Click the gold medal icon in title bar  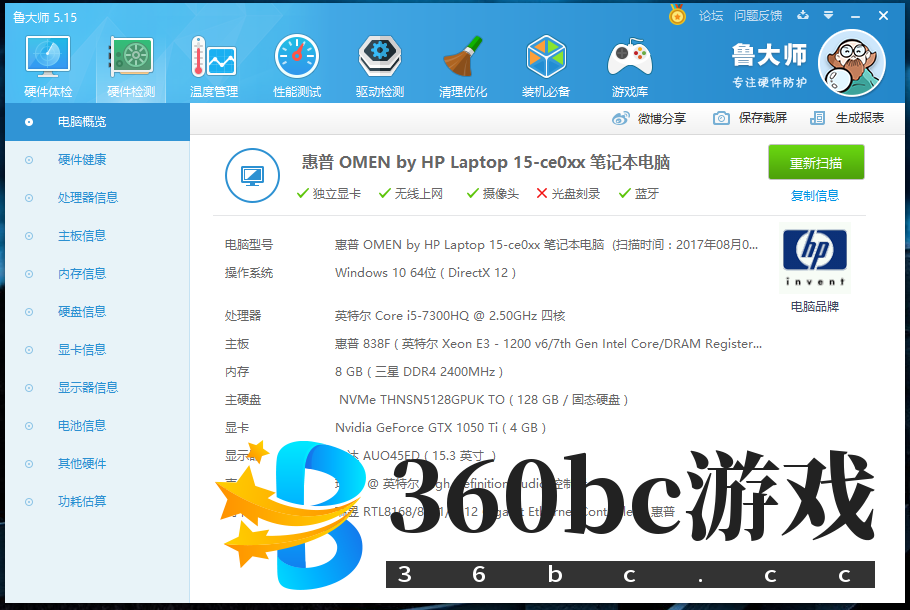677,16
